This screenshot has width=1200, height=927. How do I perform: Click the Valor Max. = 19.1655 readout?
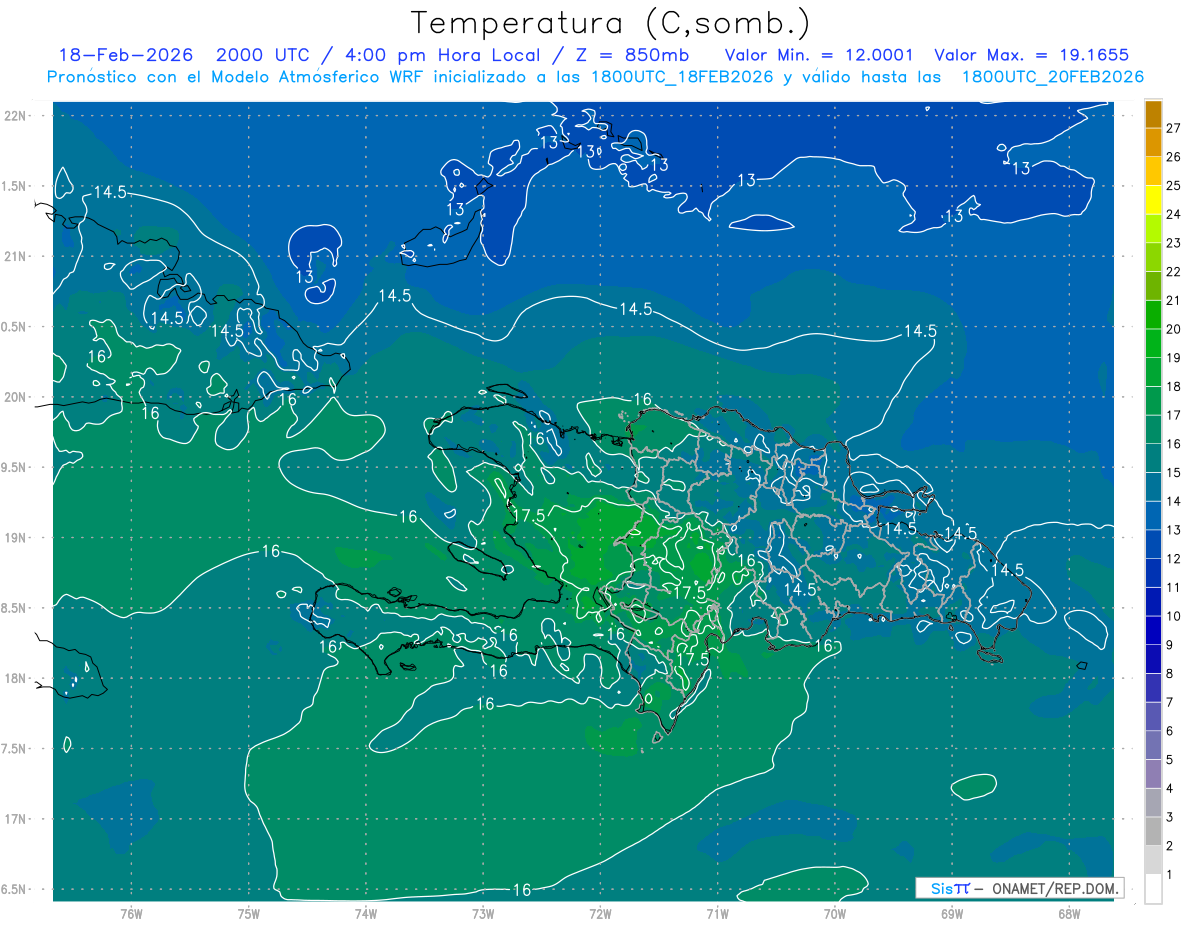1031,55
